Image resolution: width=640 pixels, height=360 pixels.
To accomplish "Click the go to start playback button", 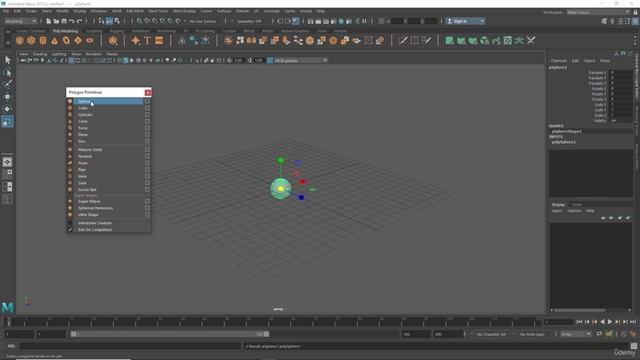I will tap(579, 322).
